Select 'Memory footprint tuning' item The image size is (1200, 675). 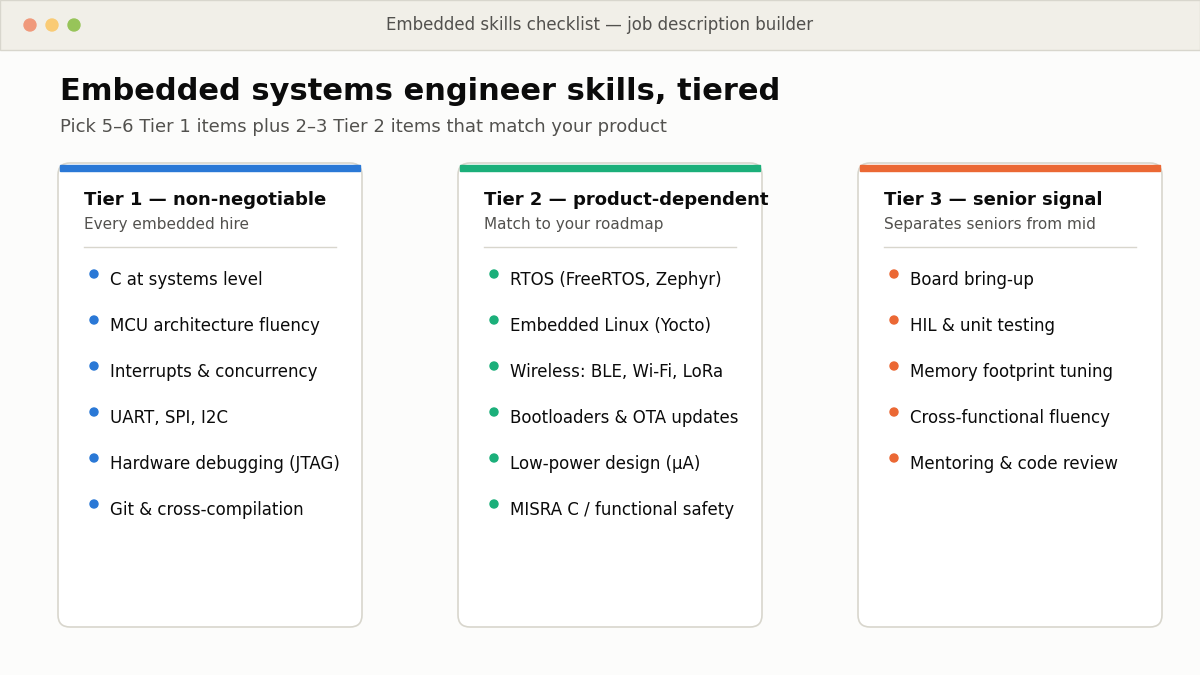(1011, 372)
